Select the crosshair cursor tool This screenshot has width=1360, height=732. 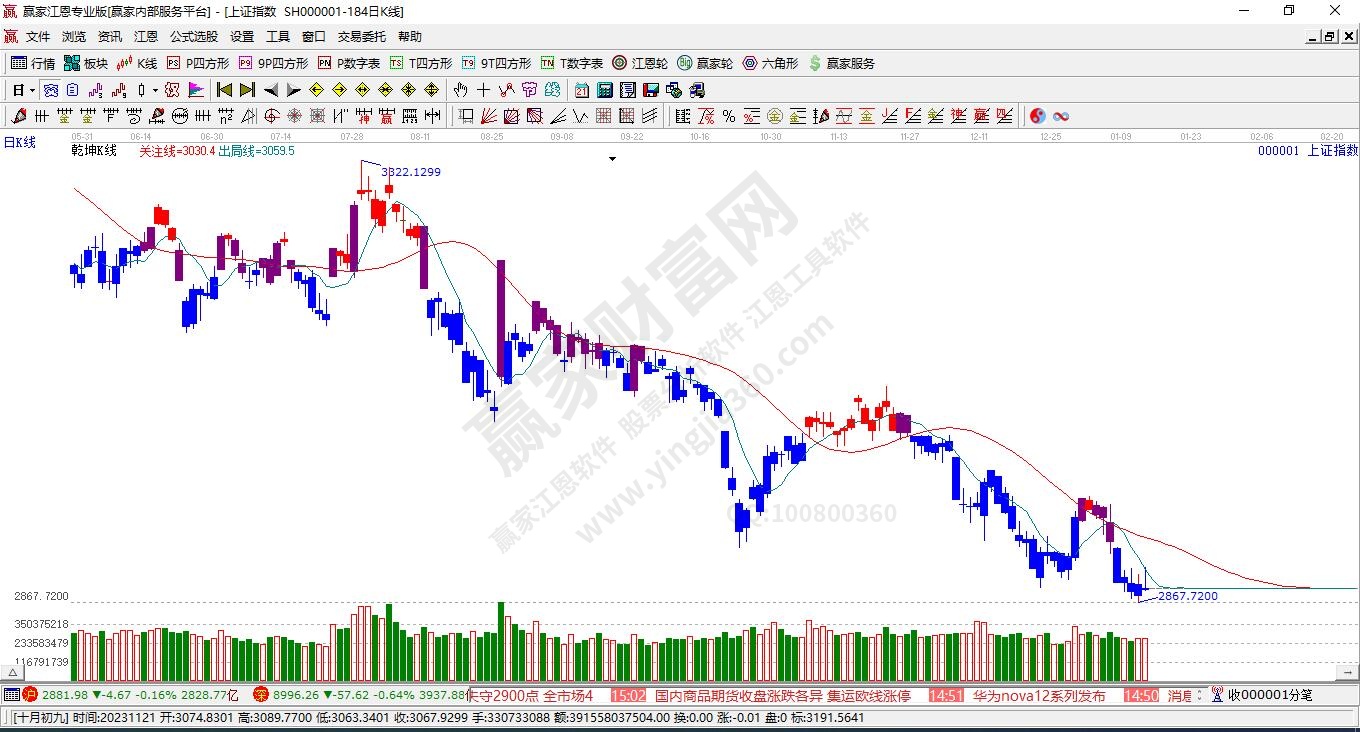(x=484, y=90)
